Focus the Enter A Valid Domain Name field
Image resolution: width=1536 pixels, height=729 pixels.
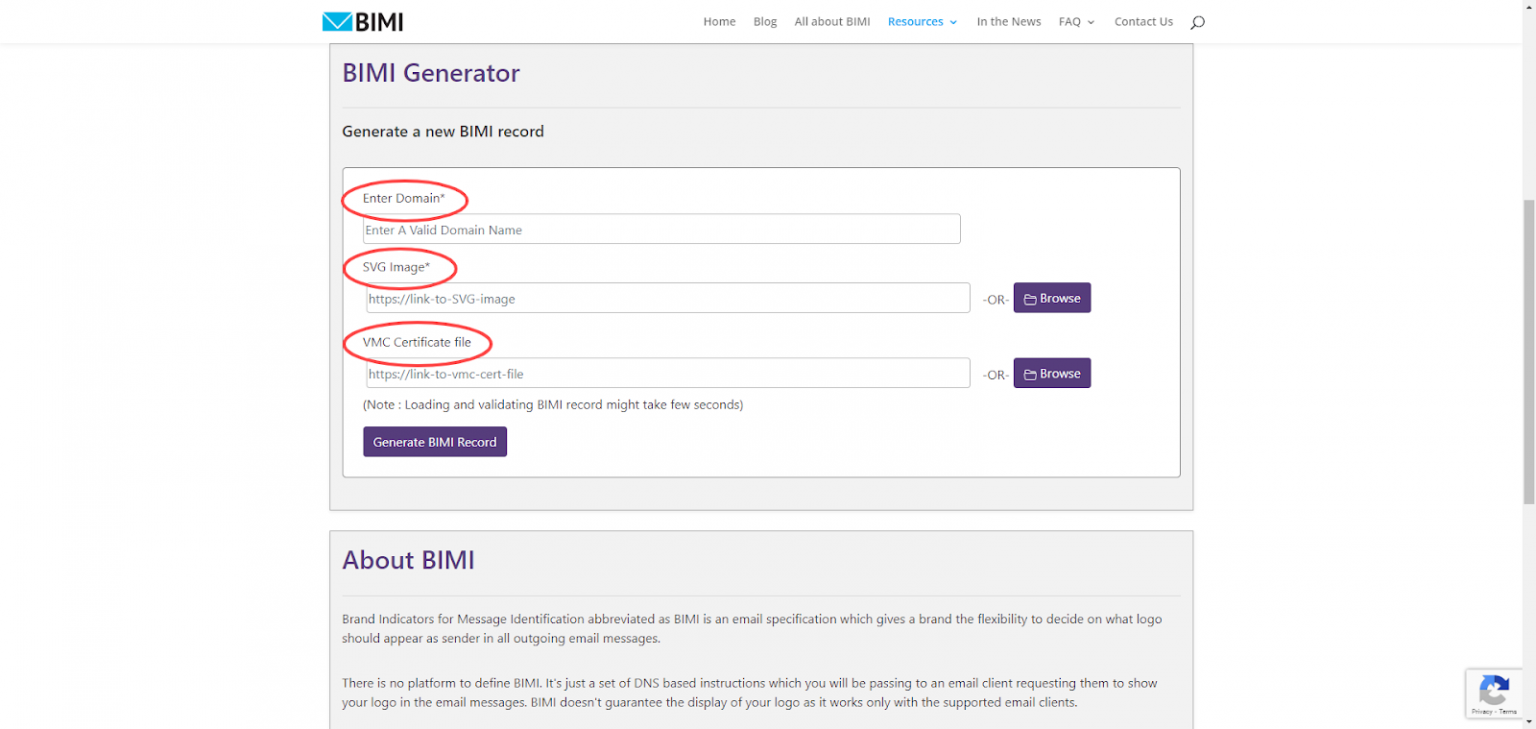pos(661,229)
